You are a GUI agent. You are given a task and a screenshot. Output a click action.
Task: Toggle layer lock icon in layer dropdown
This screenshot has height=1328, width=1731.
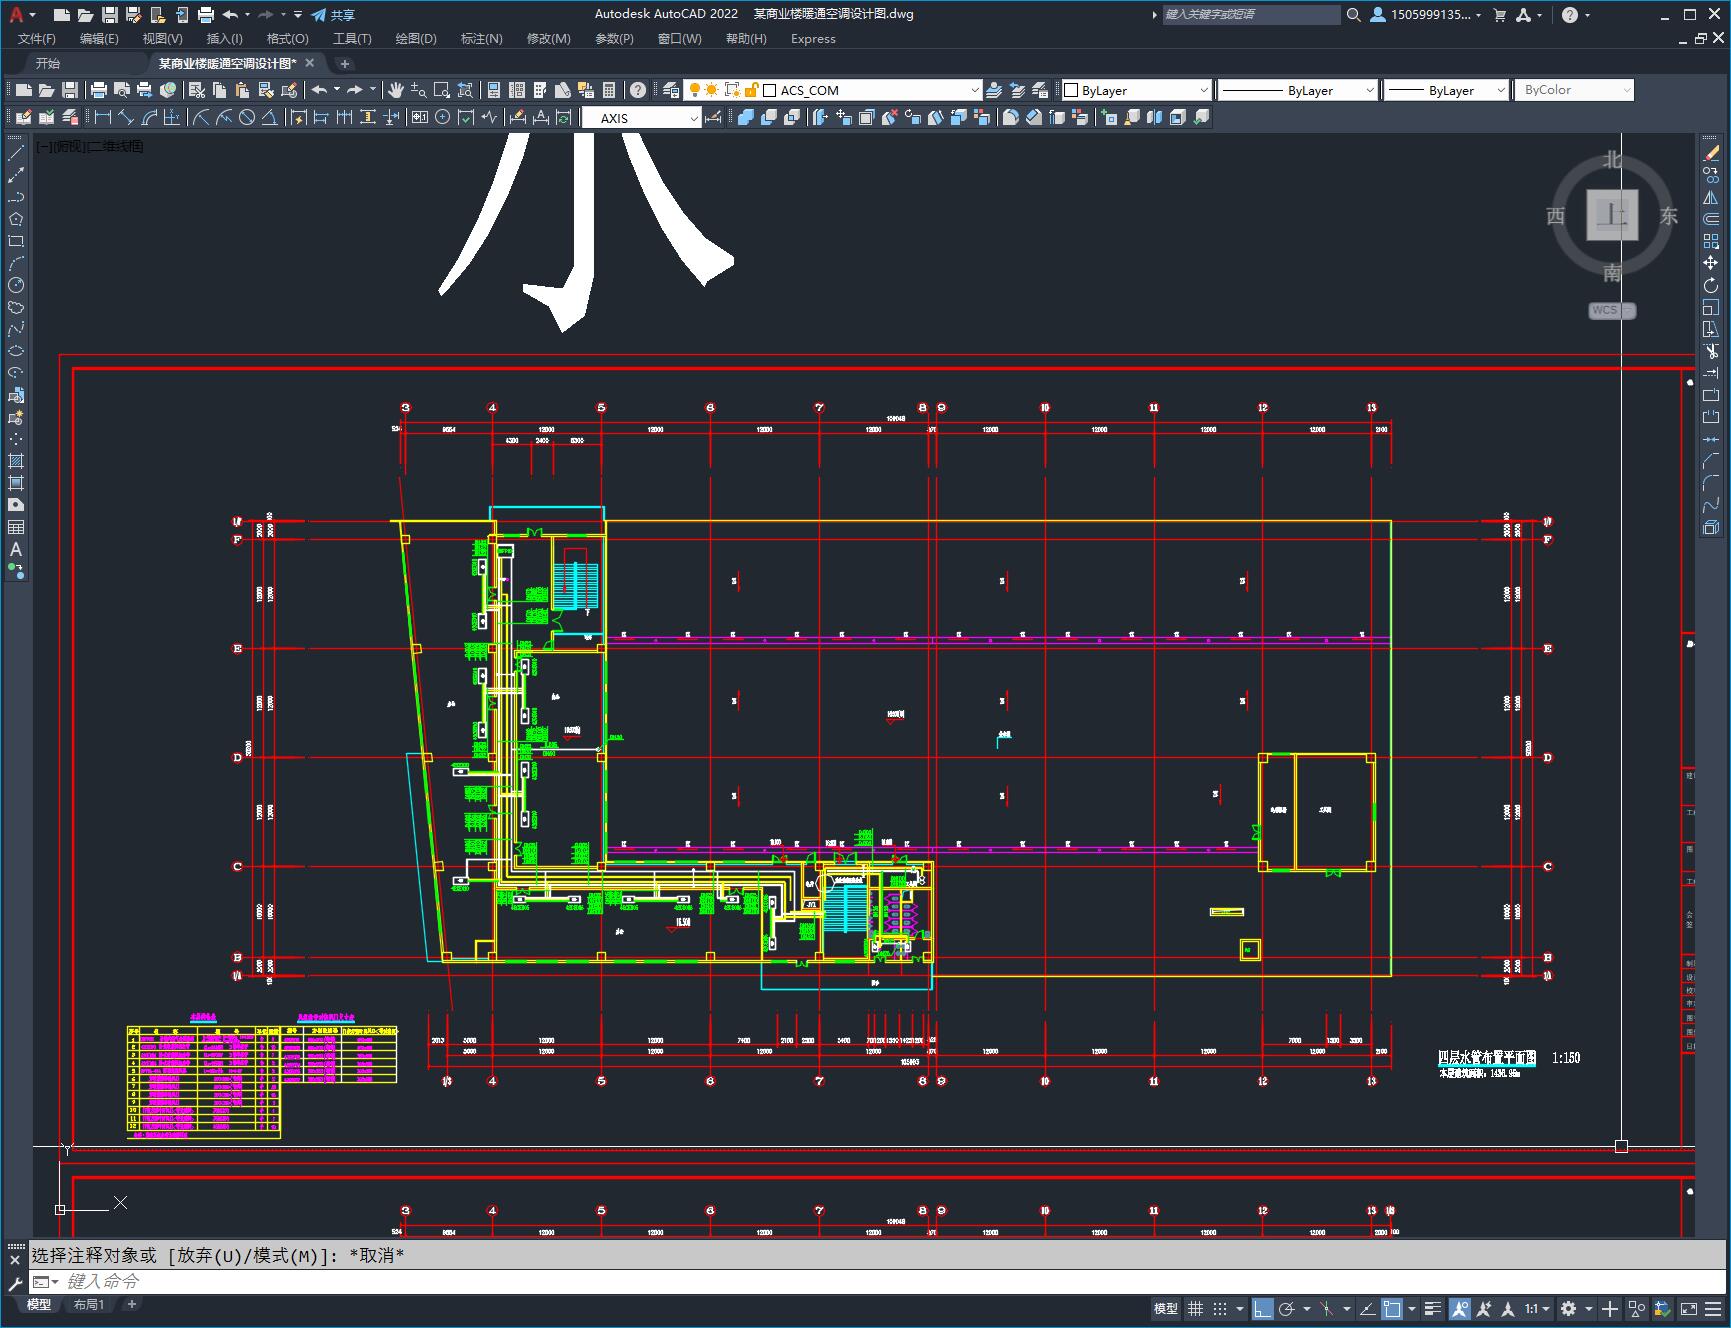751,90
